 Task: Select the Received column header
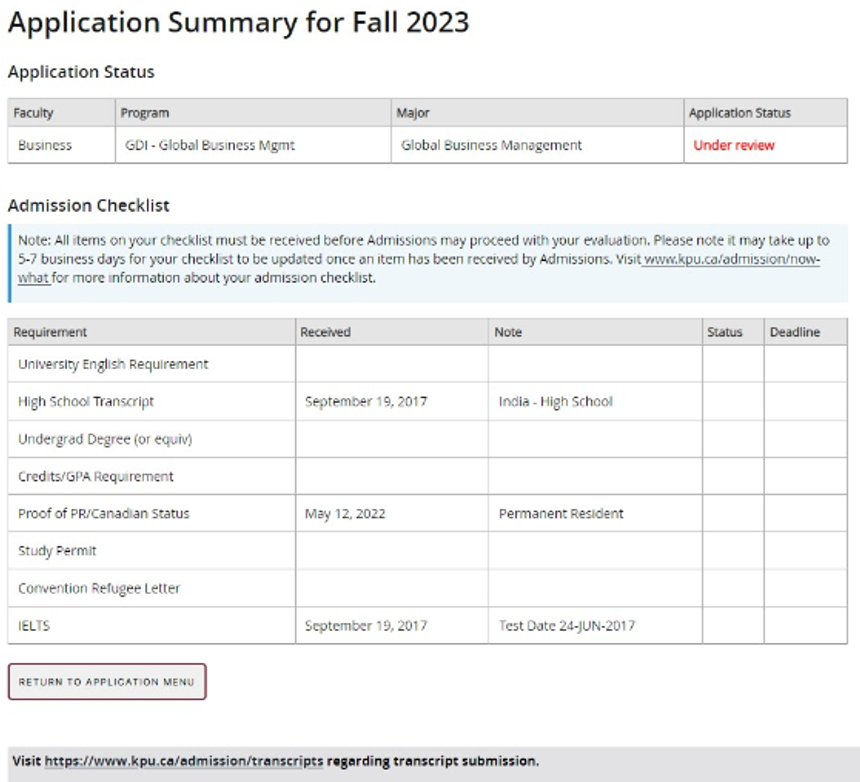326,332
